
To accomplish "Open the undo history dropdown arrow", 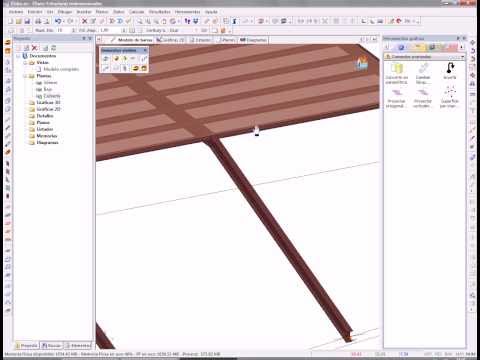I will [63, 21].
